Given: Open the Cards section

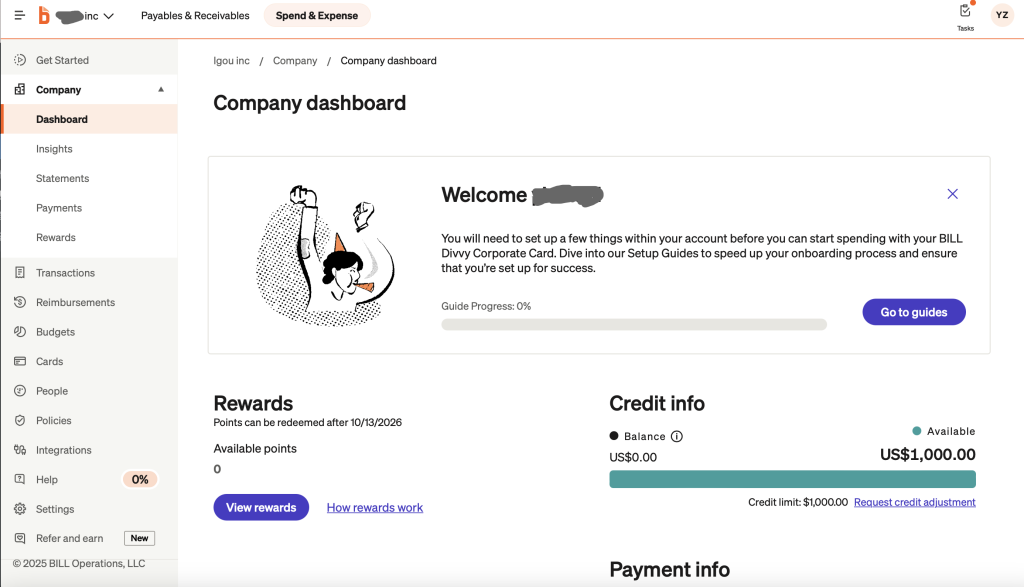Looking at the screenshot, I should (x=49, y=361).
